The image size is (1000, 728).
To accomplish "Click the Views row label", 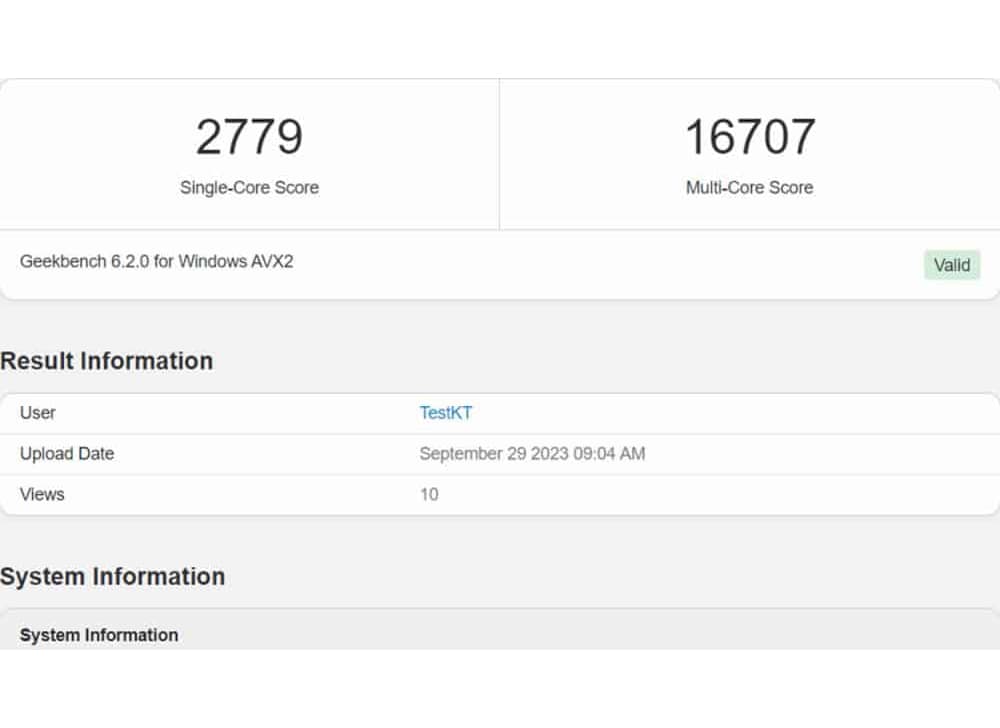I will [x=42, y=495].
